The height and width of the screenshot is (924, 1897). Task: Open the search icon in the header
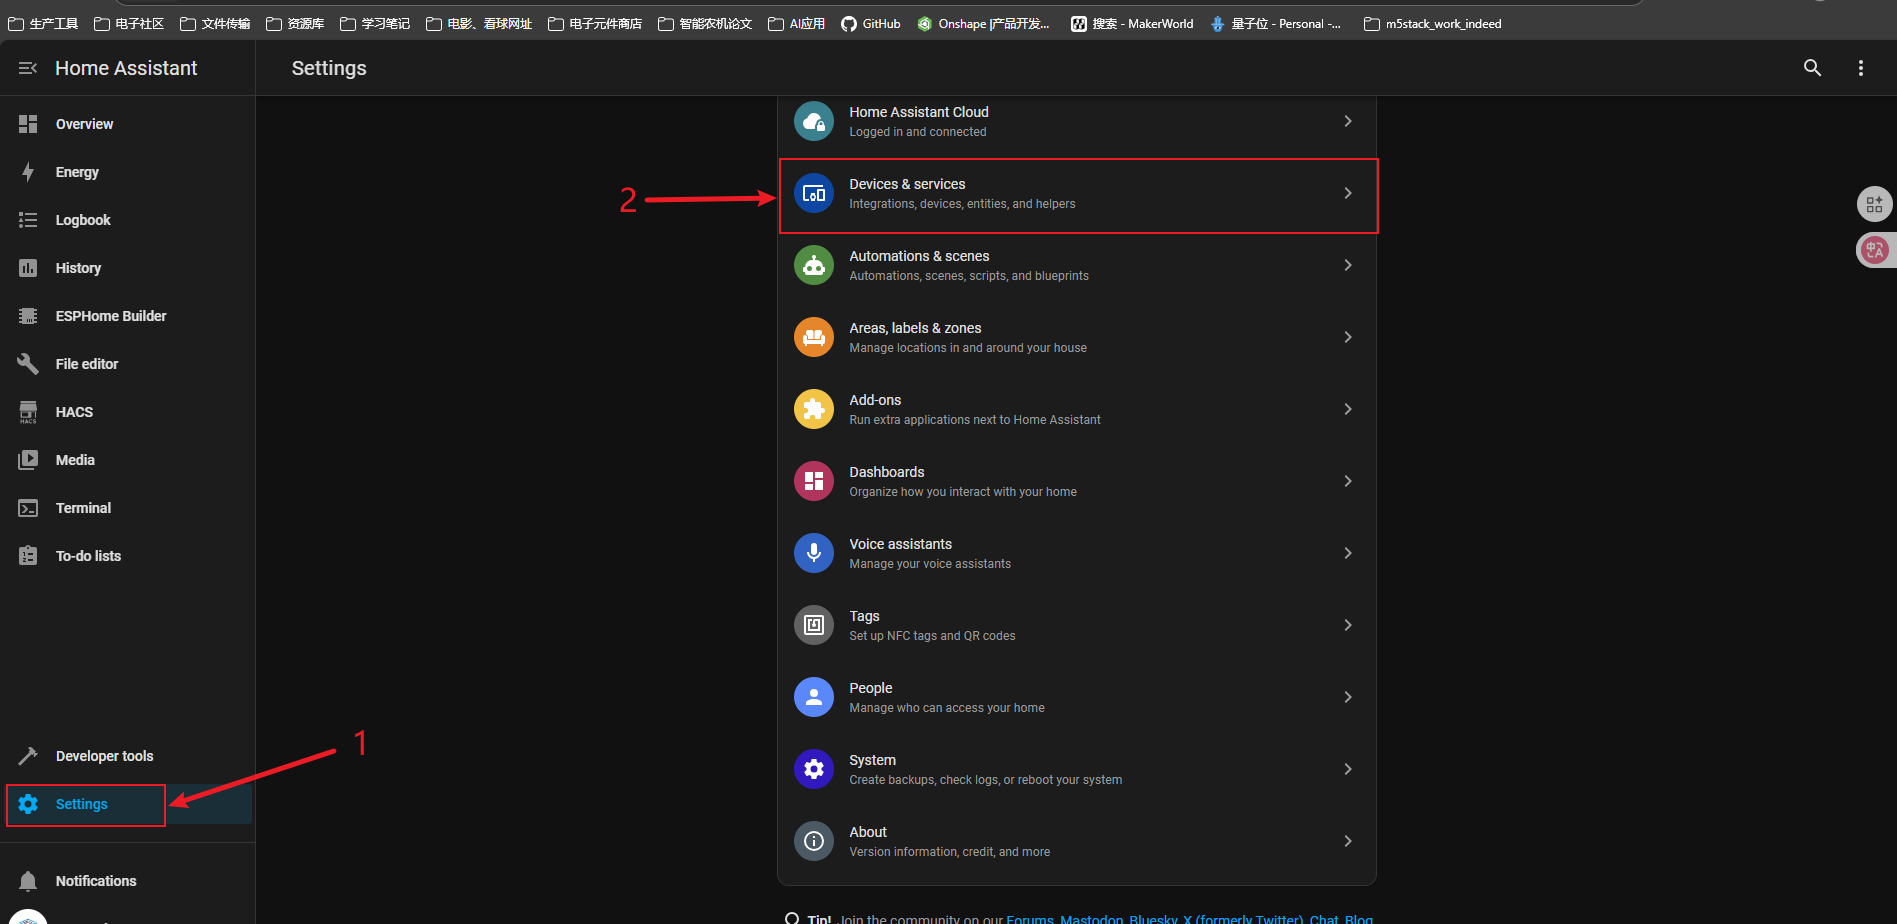[x=1812, y=68]
